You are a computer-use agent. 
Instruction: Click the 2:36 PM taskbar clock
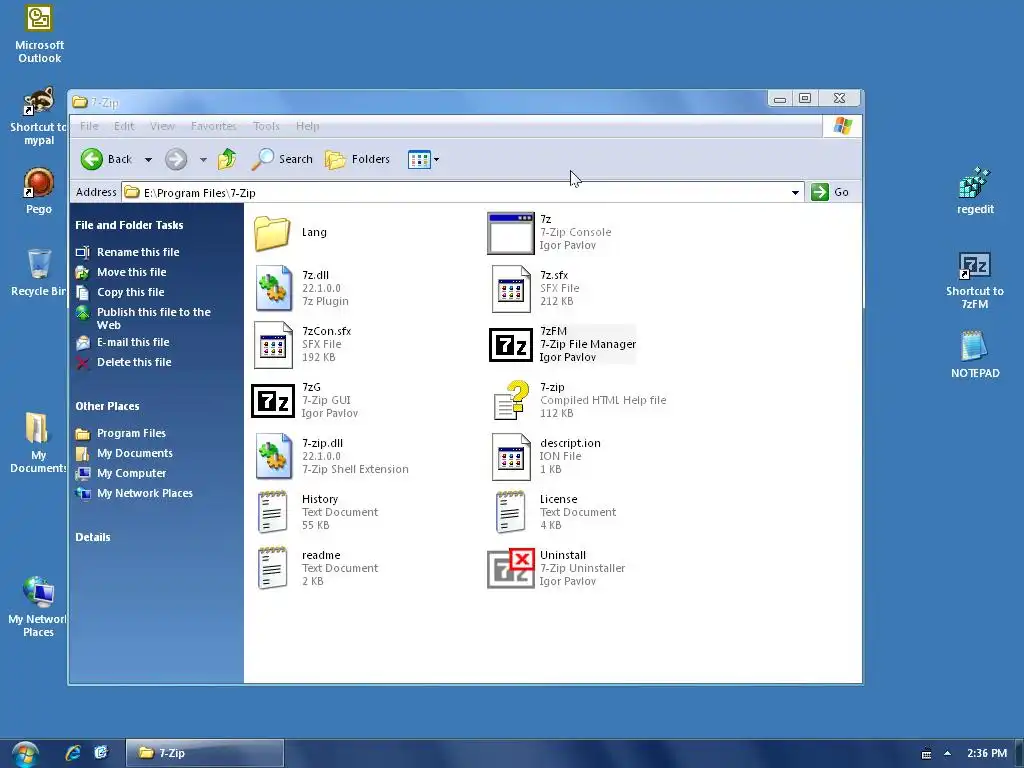(987, 754)
